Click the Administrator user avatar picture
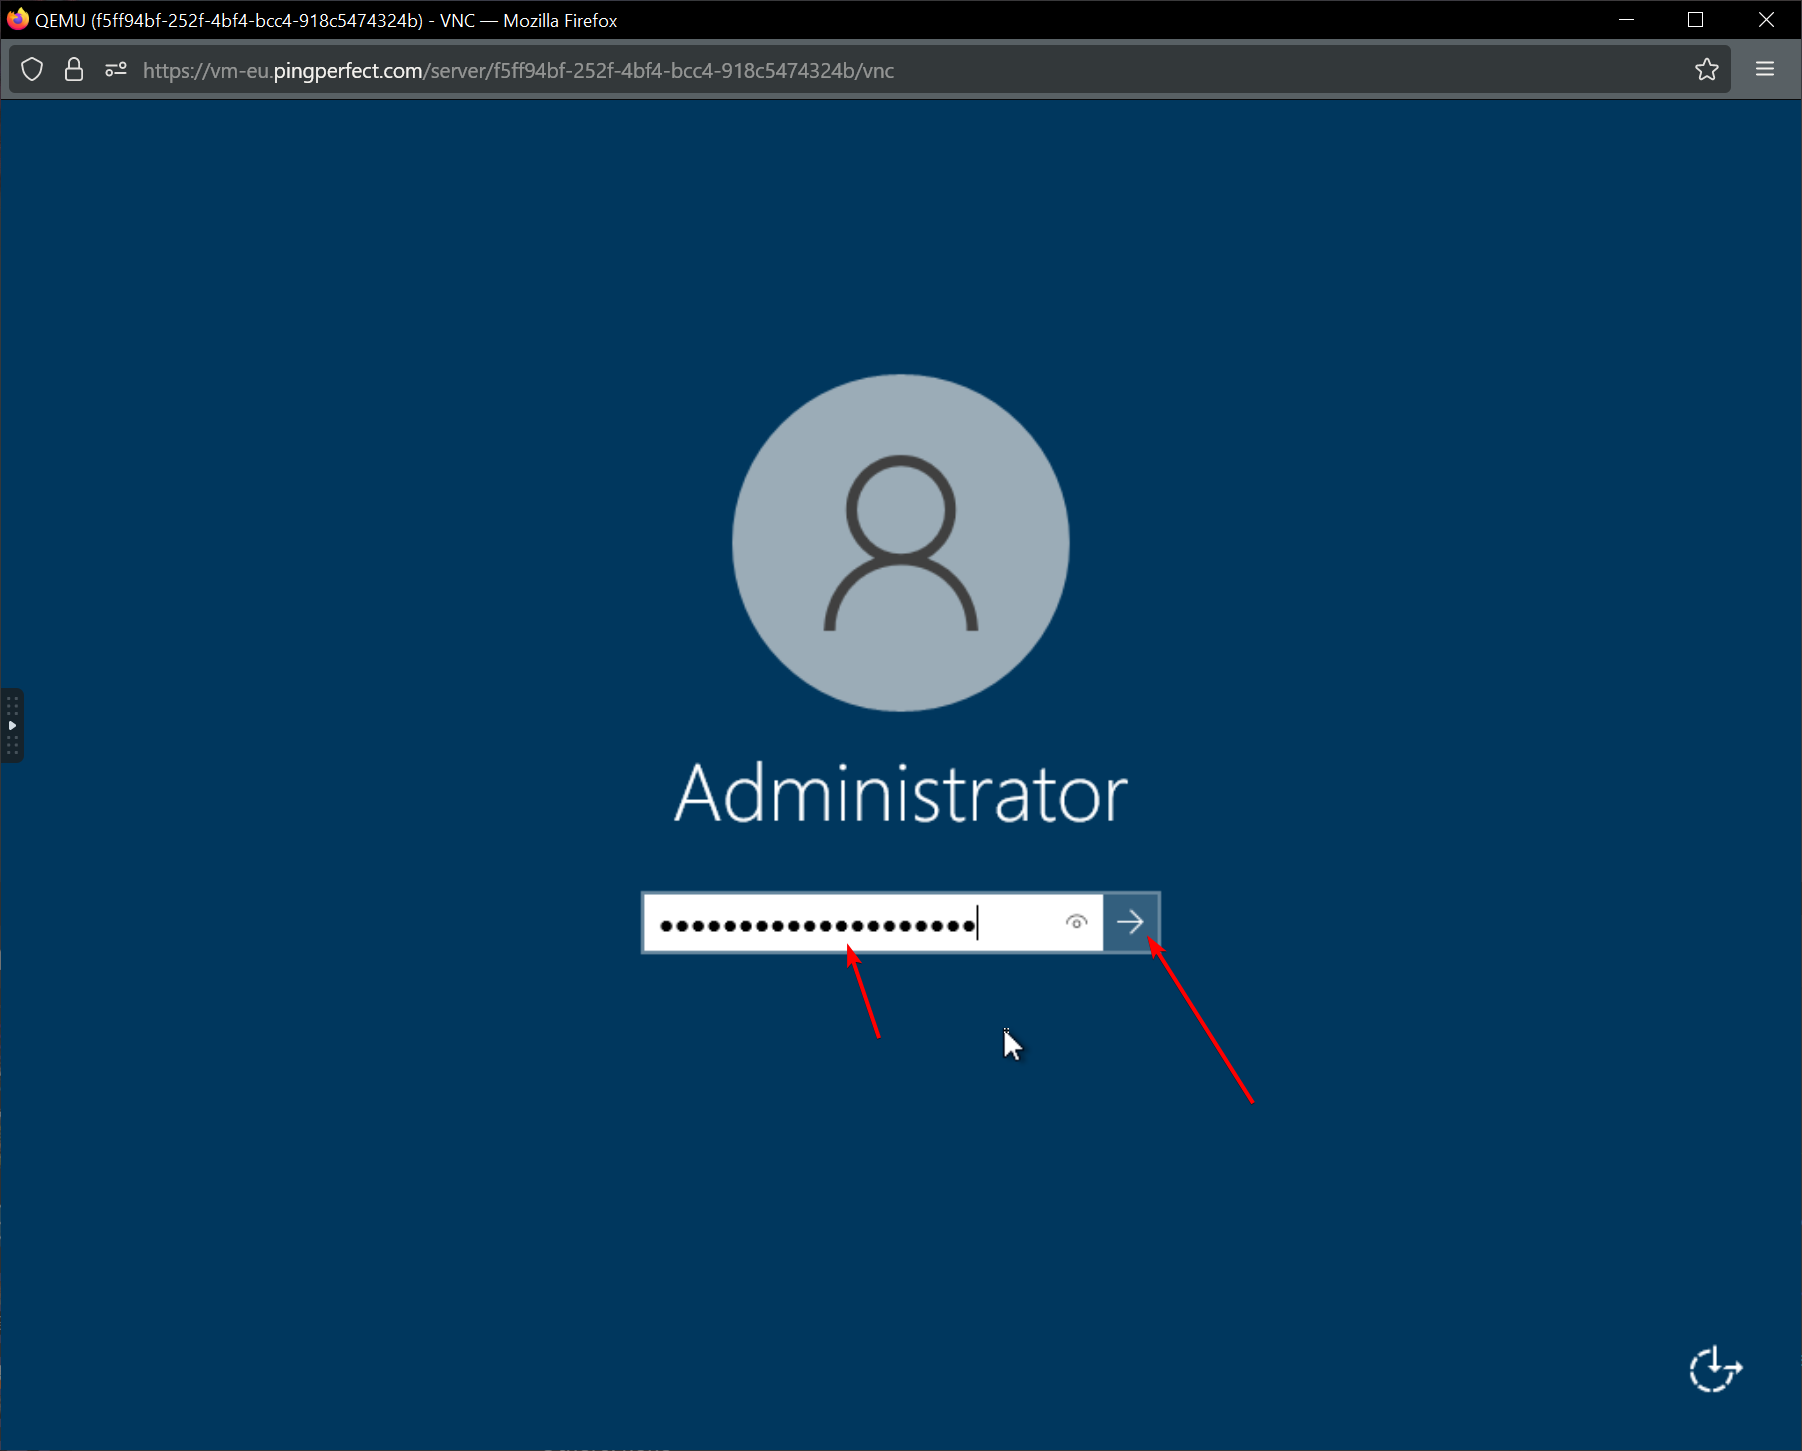 [x=900, y=543]
